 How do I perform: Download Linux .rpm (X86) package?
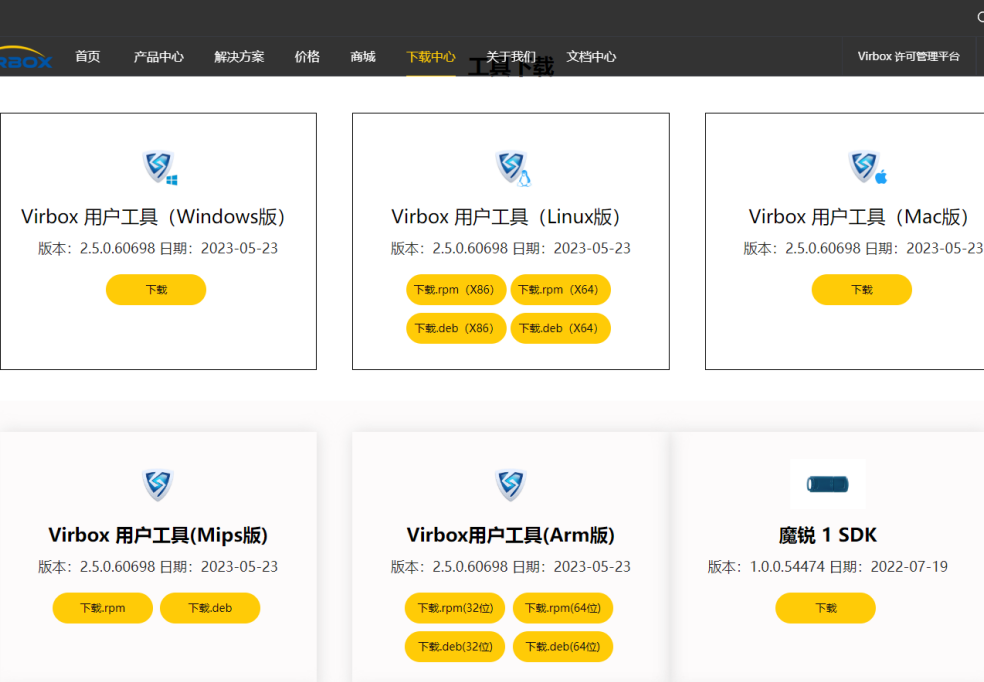(x=456, y=290)
